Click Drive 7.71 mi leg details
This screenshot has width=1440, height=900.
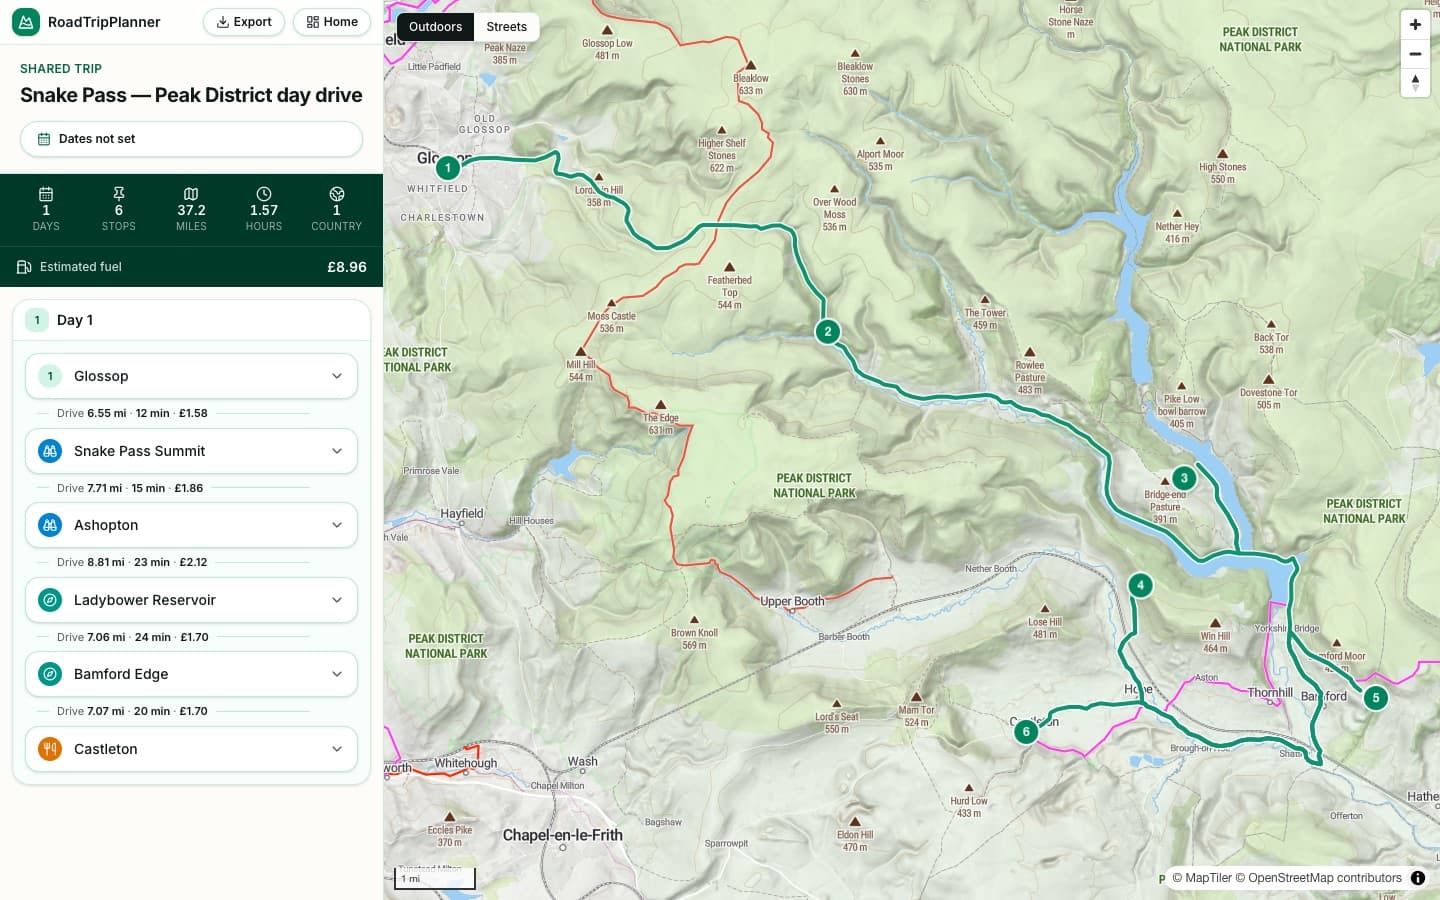(x=130, y=488)
